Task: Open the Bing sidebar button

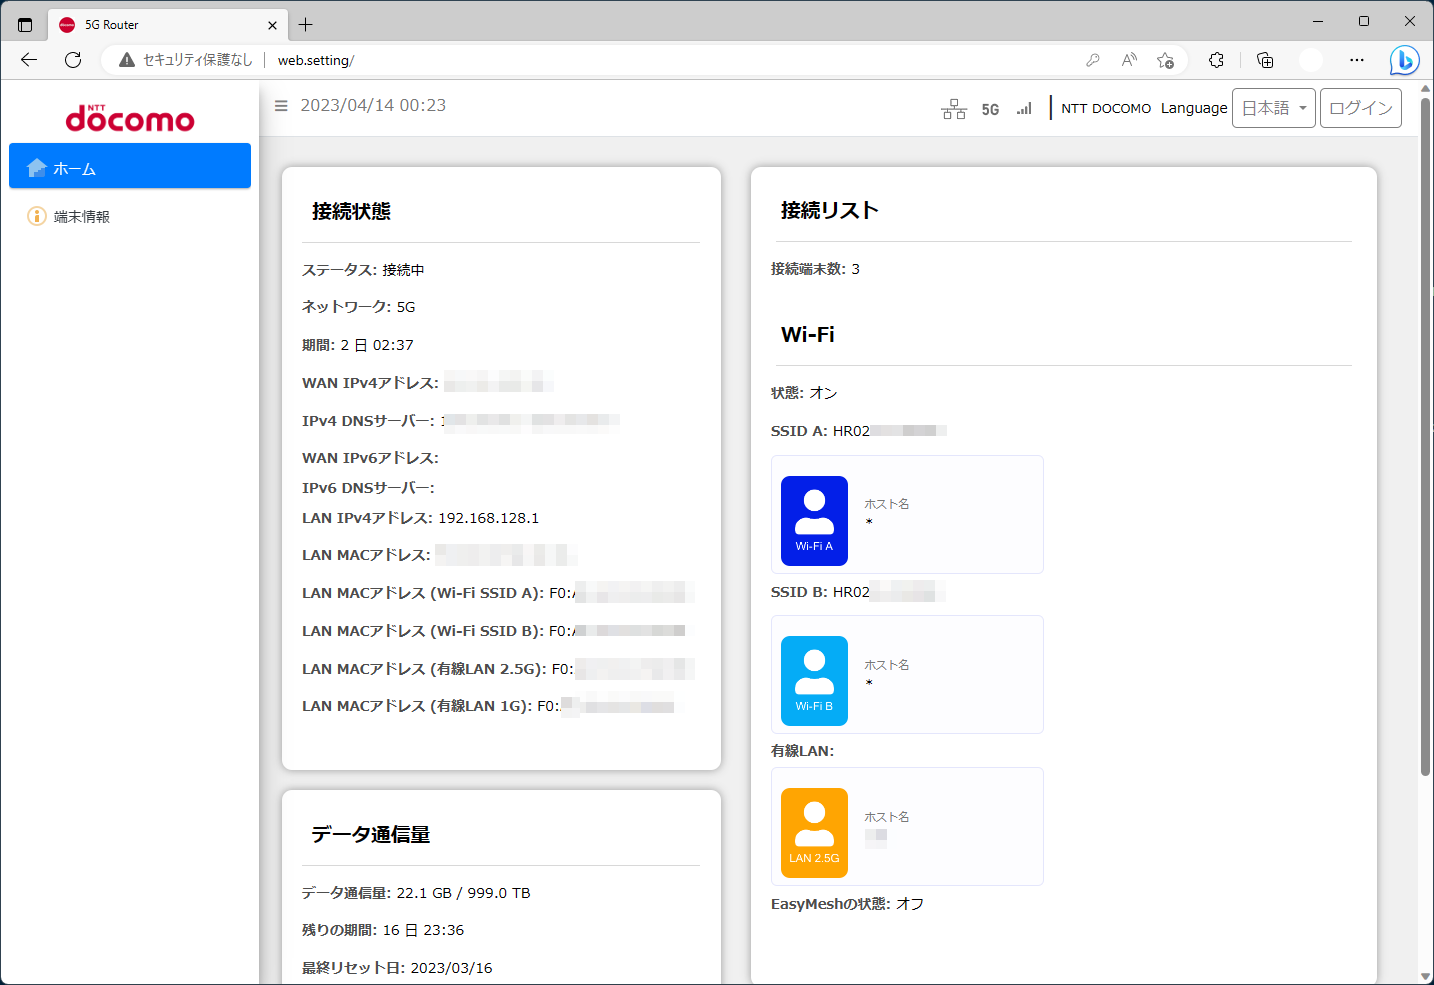Action: 1404,60
